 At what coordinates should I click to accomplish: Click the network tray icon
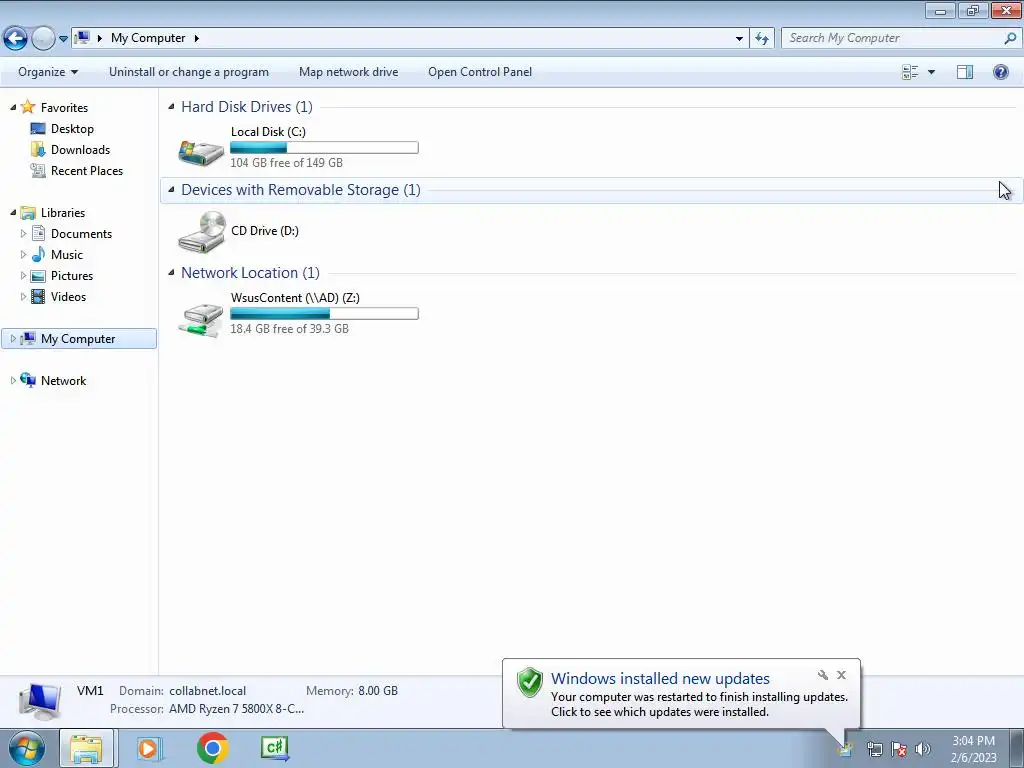click(x=874, y=750)
